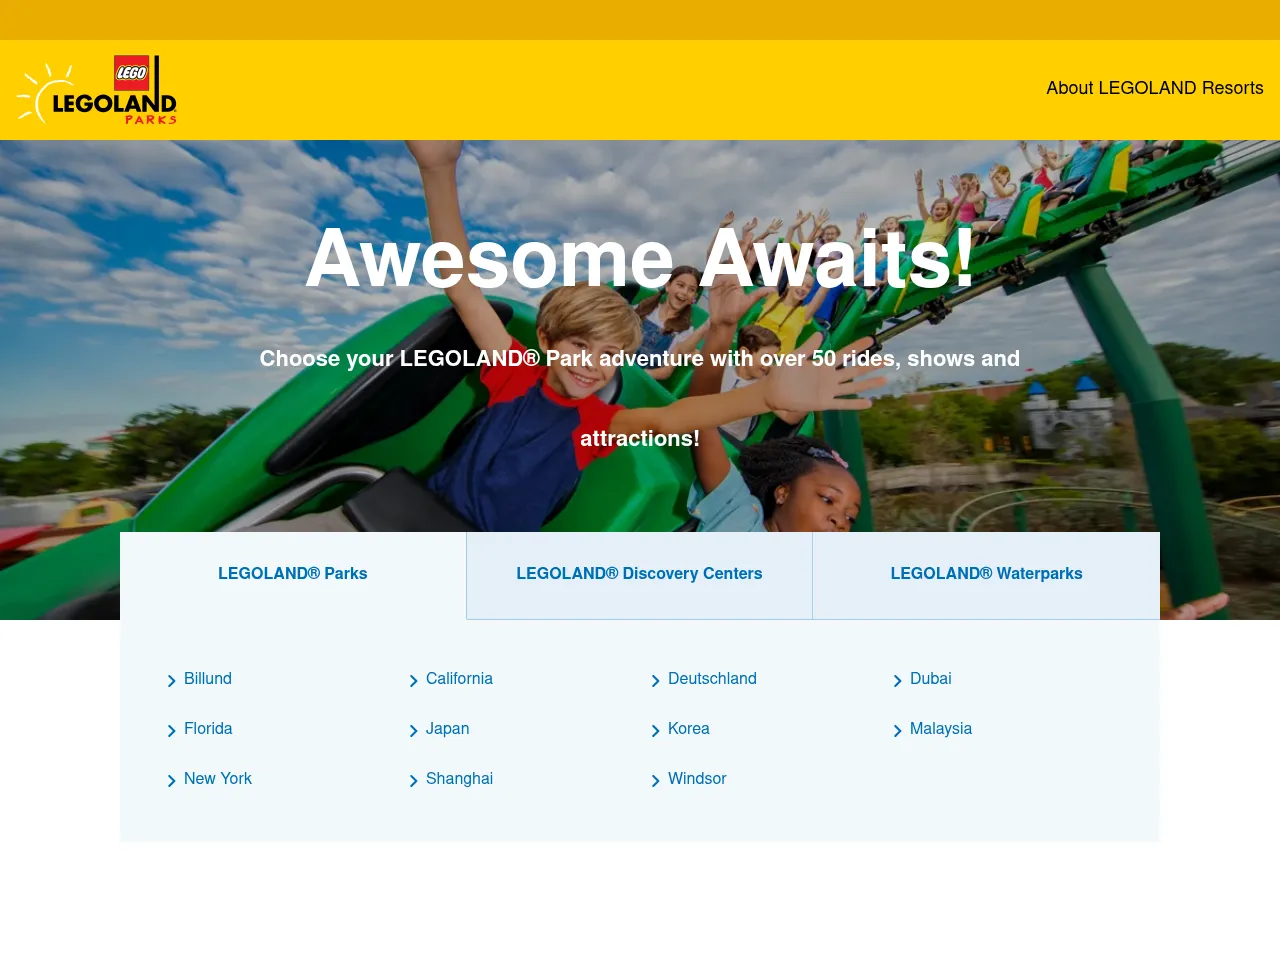The image size is (1280, 960).
Task: Switch to the LEGOLAND Discovery Centers tab
Action: pos(639,575)
